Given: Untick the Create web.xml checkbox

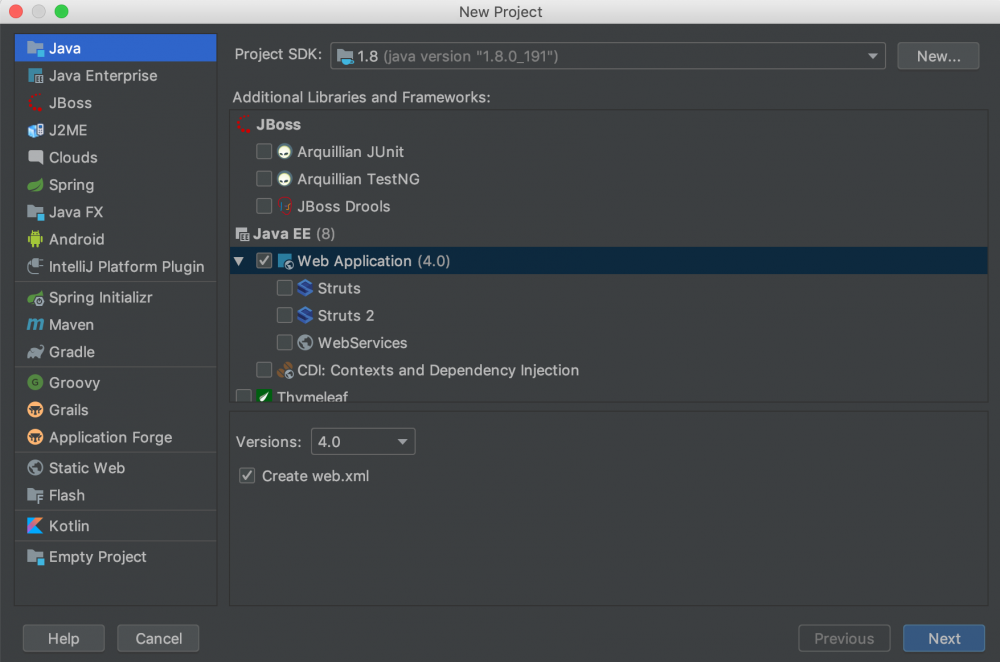Looking at the screenshot, I should coord(247,476).
